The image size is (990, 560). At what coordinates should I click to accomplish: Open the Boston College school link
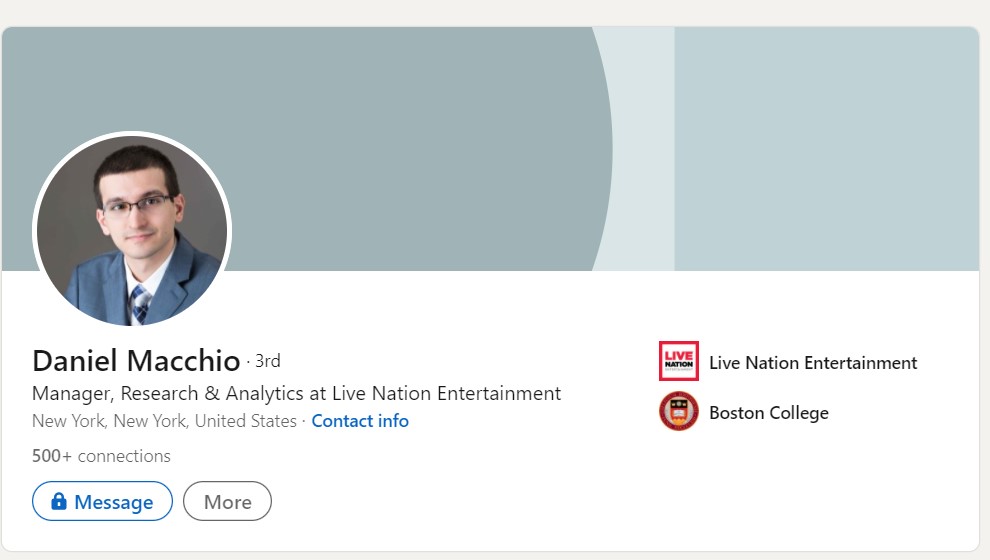pyautogui.click(x=769, y=413)
